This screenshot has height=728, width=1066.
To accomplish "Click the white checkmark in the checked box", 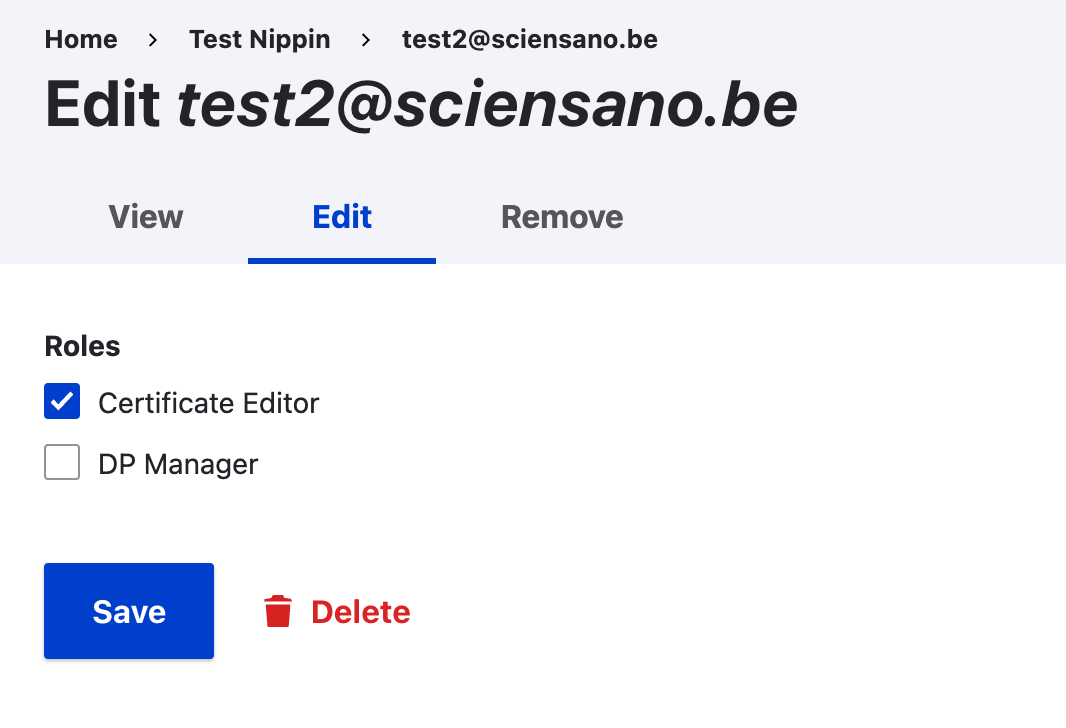I will [x=62, y=402].
